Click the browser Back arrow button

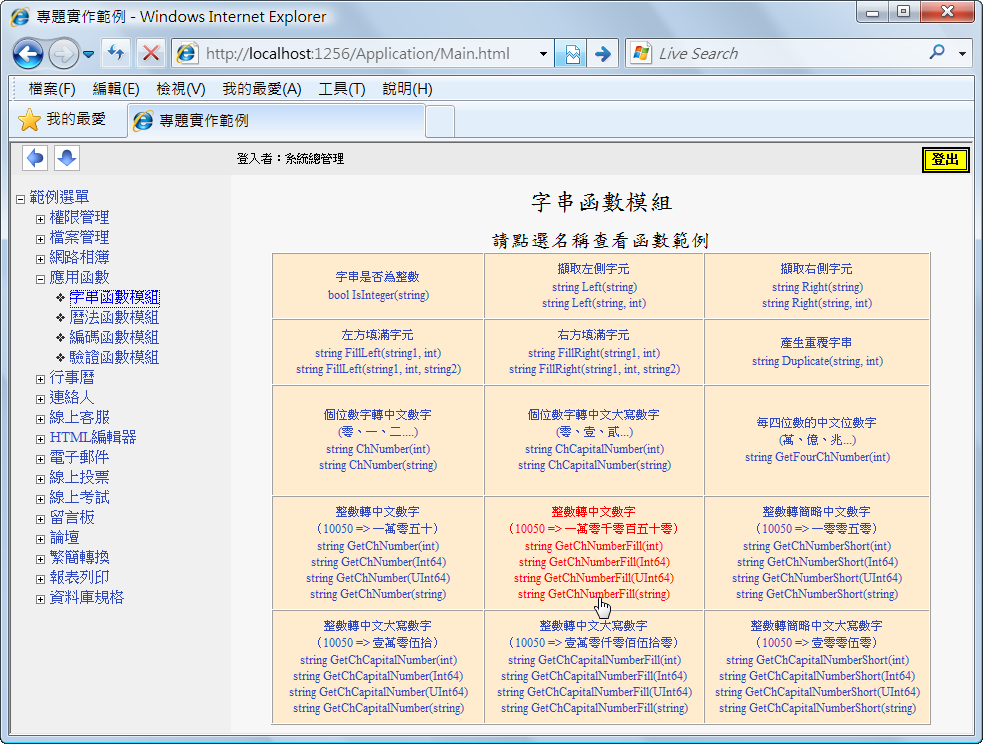click(x=28, y=54)
